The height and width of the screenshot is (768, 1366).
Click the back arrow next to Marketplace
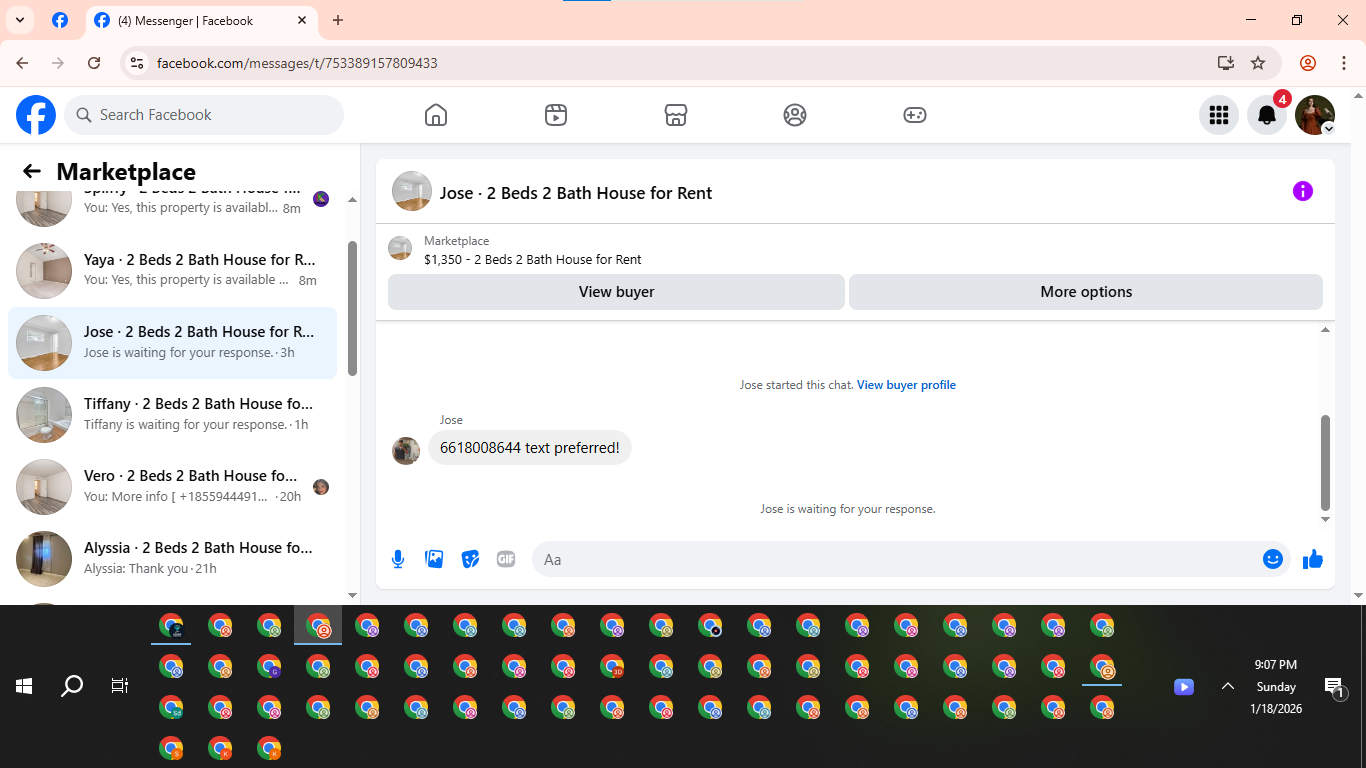(32, 171)
